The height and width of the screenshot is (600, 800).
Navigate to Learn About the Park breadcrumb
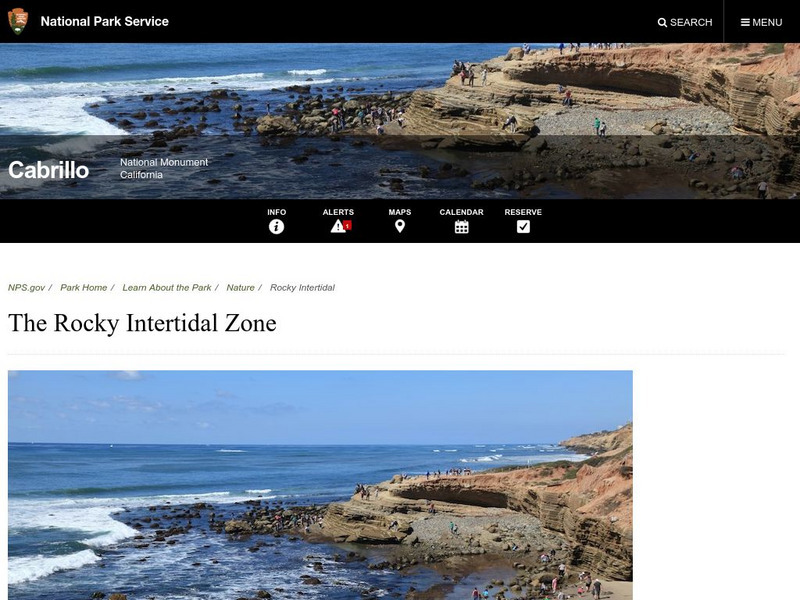pos(167,288)
